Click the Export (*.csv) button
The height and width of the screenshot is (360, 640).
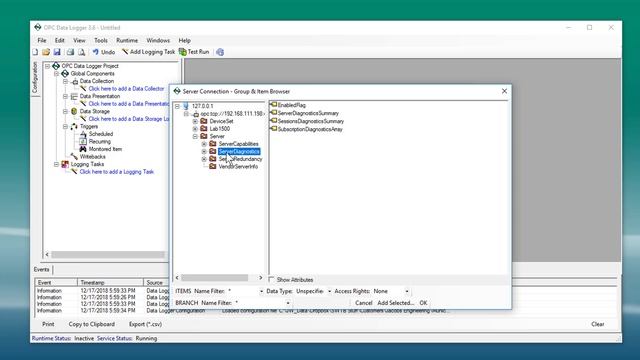click(145, 324)
